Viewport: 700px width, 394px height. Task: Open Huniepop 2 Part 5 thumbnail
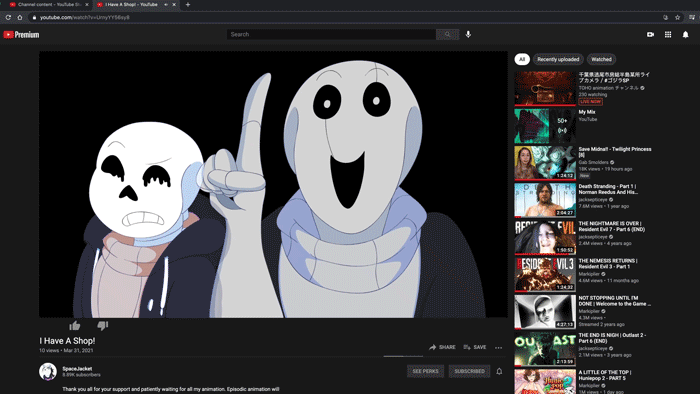click(545, 382)
